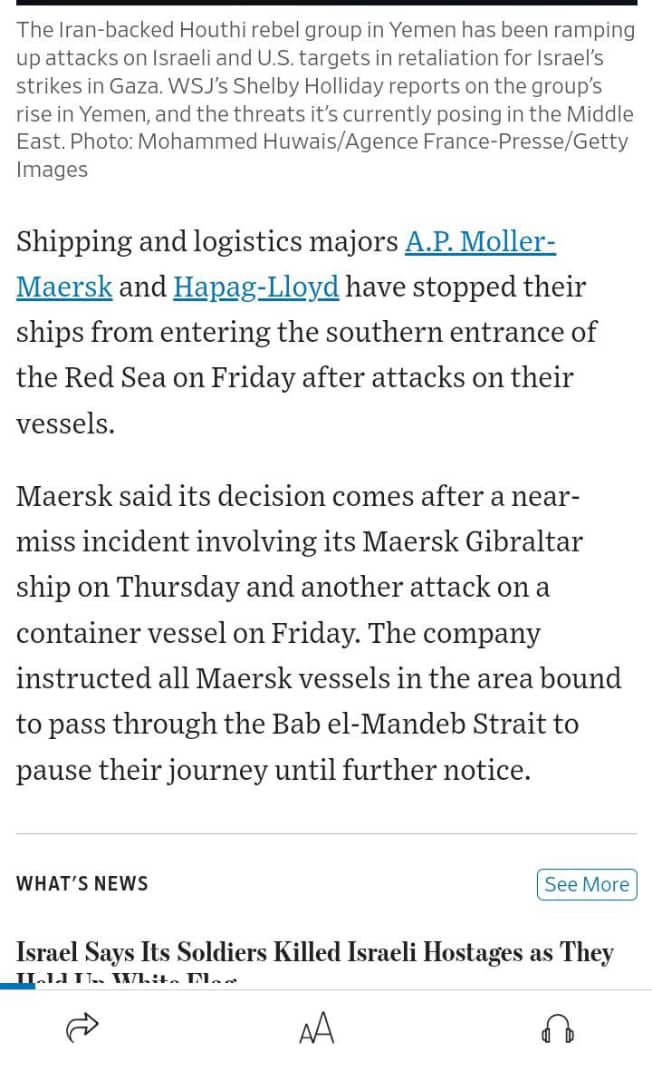652x1080 pixels.
Task: Click the divider line above What's News
Action: click(x=326, y=833)
